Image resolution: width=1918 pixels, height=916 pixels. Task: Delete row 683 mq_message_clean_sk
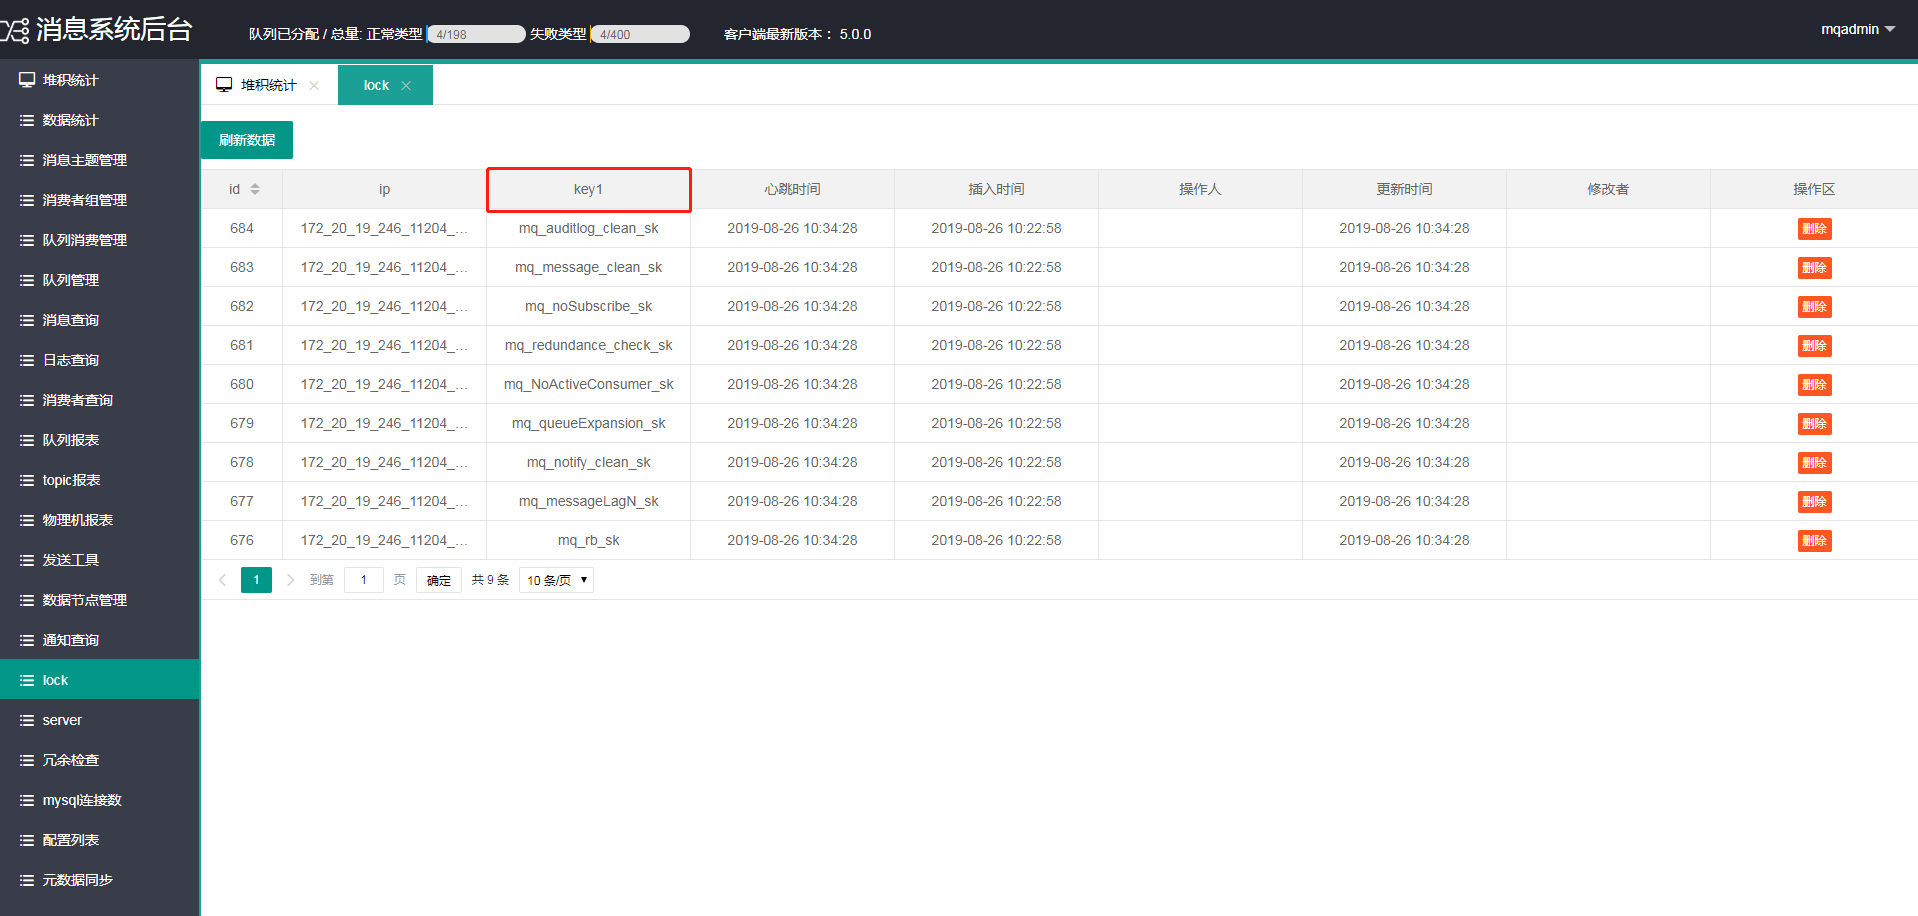pos(1814,268)
